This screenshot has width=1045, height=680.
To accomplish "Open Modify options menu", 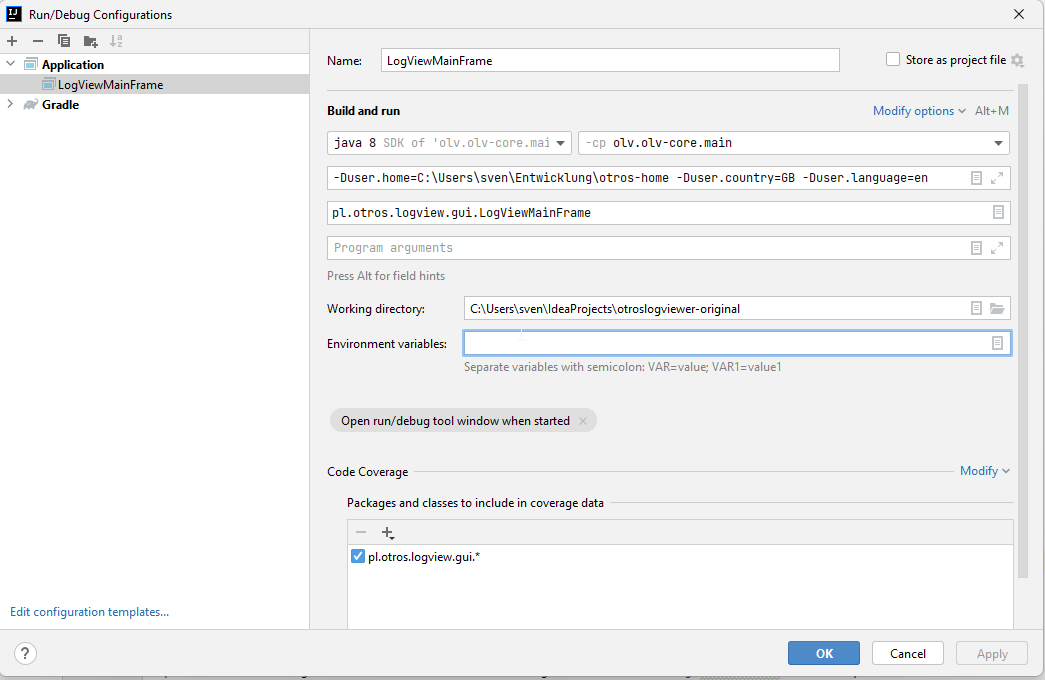I will (x=913, y=111).
